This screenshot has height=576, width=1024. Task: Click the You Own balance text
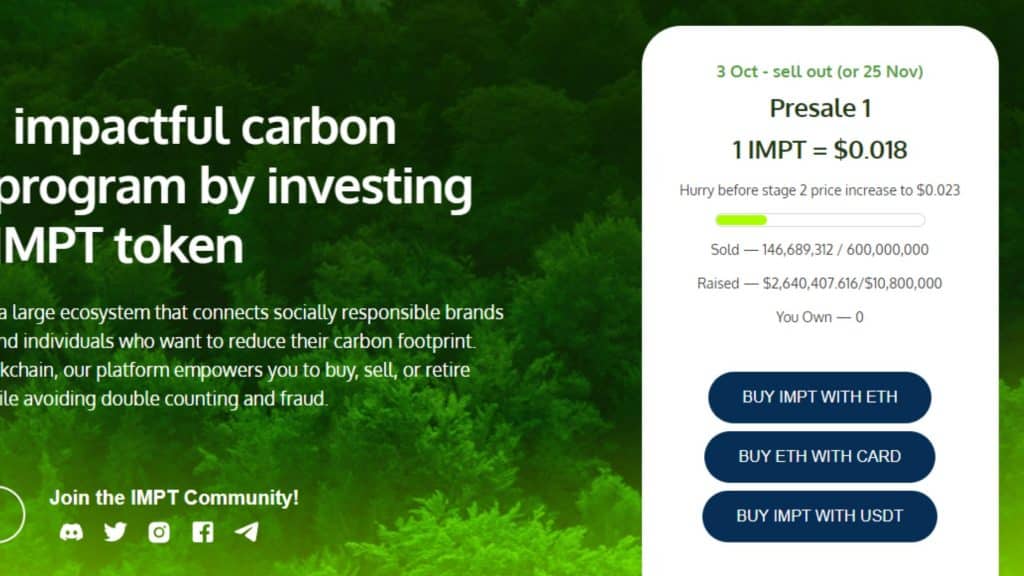coord(820,317)
